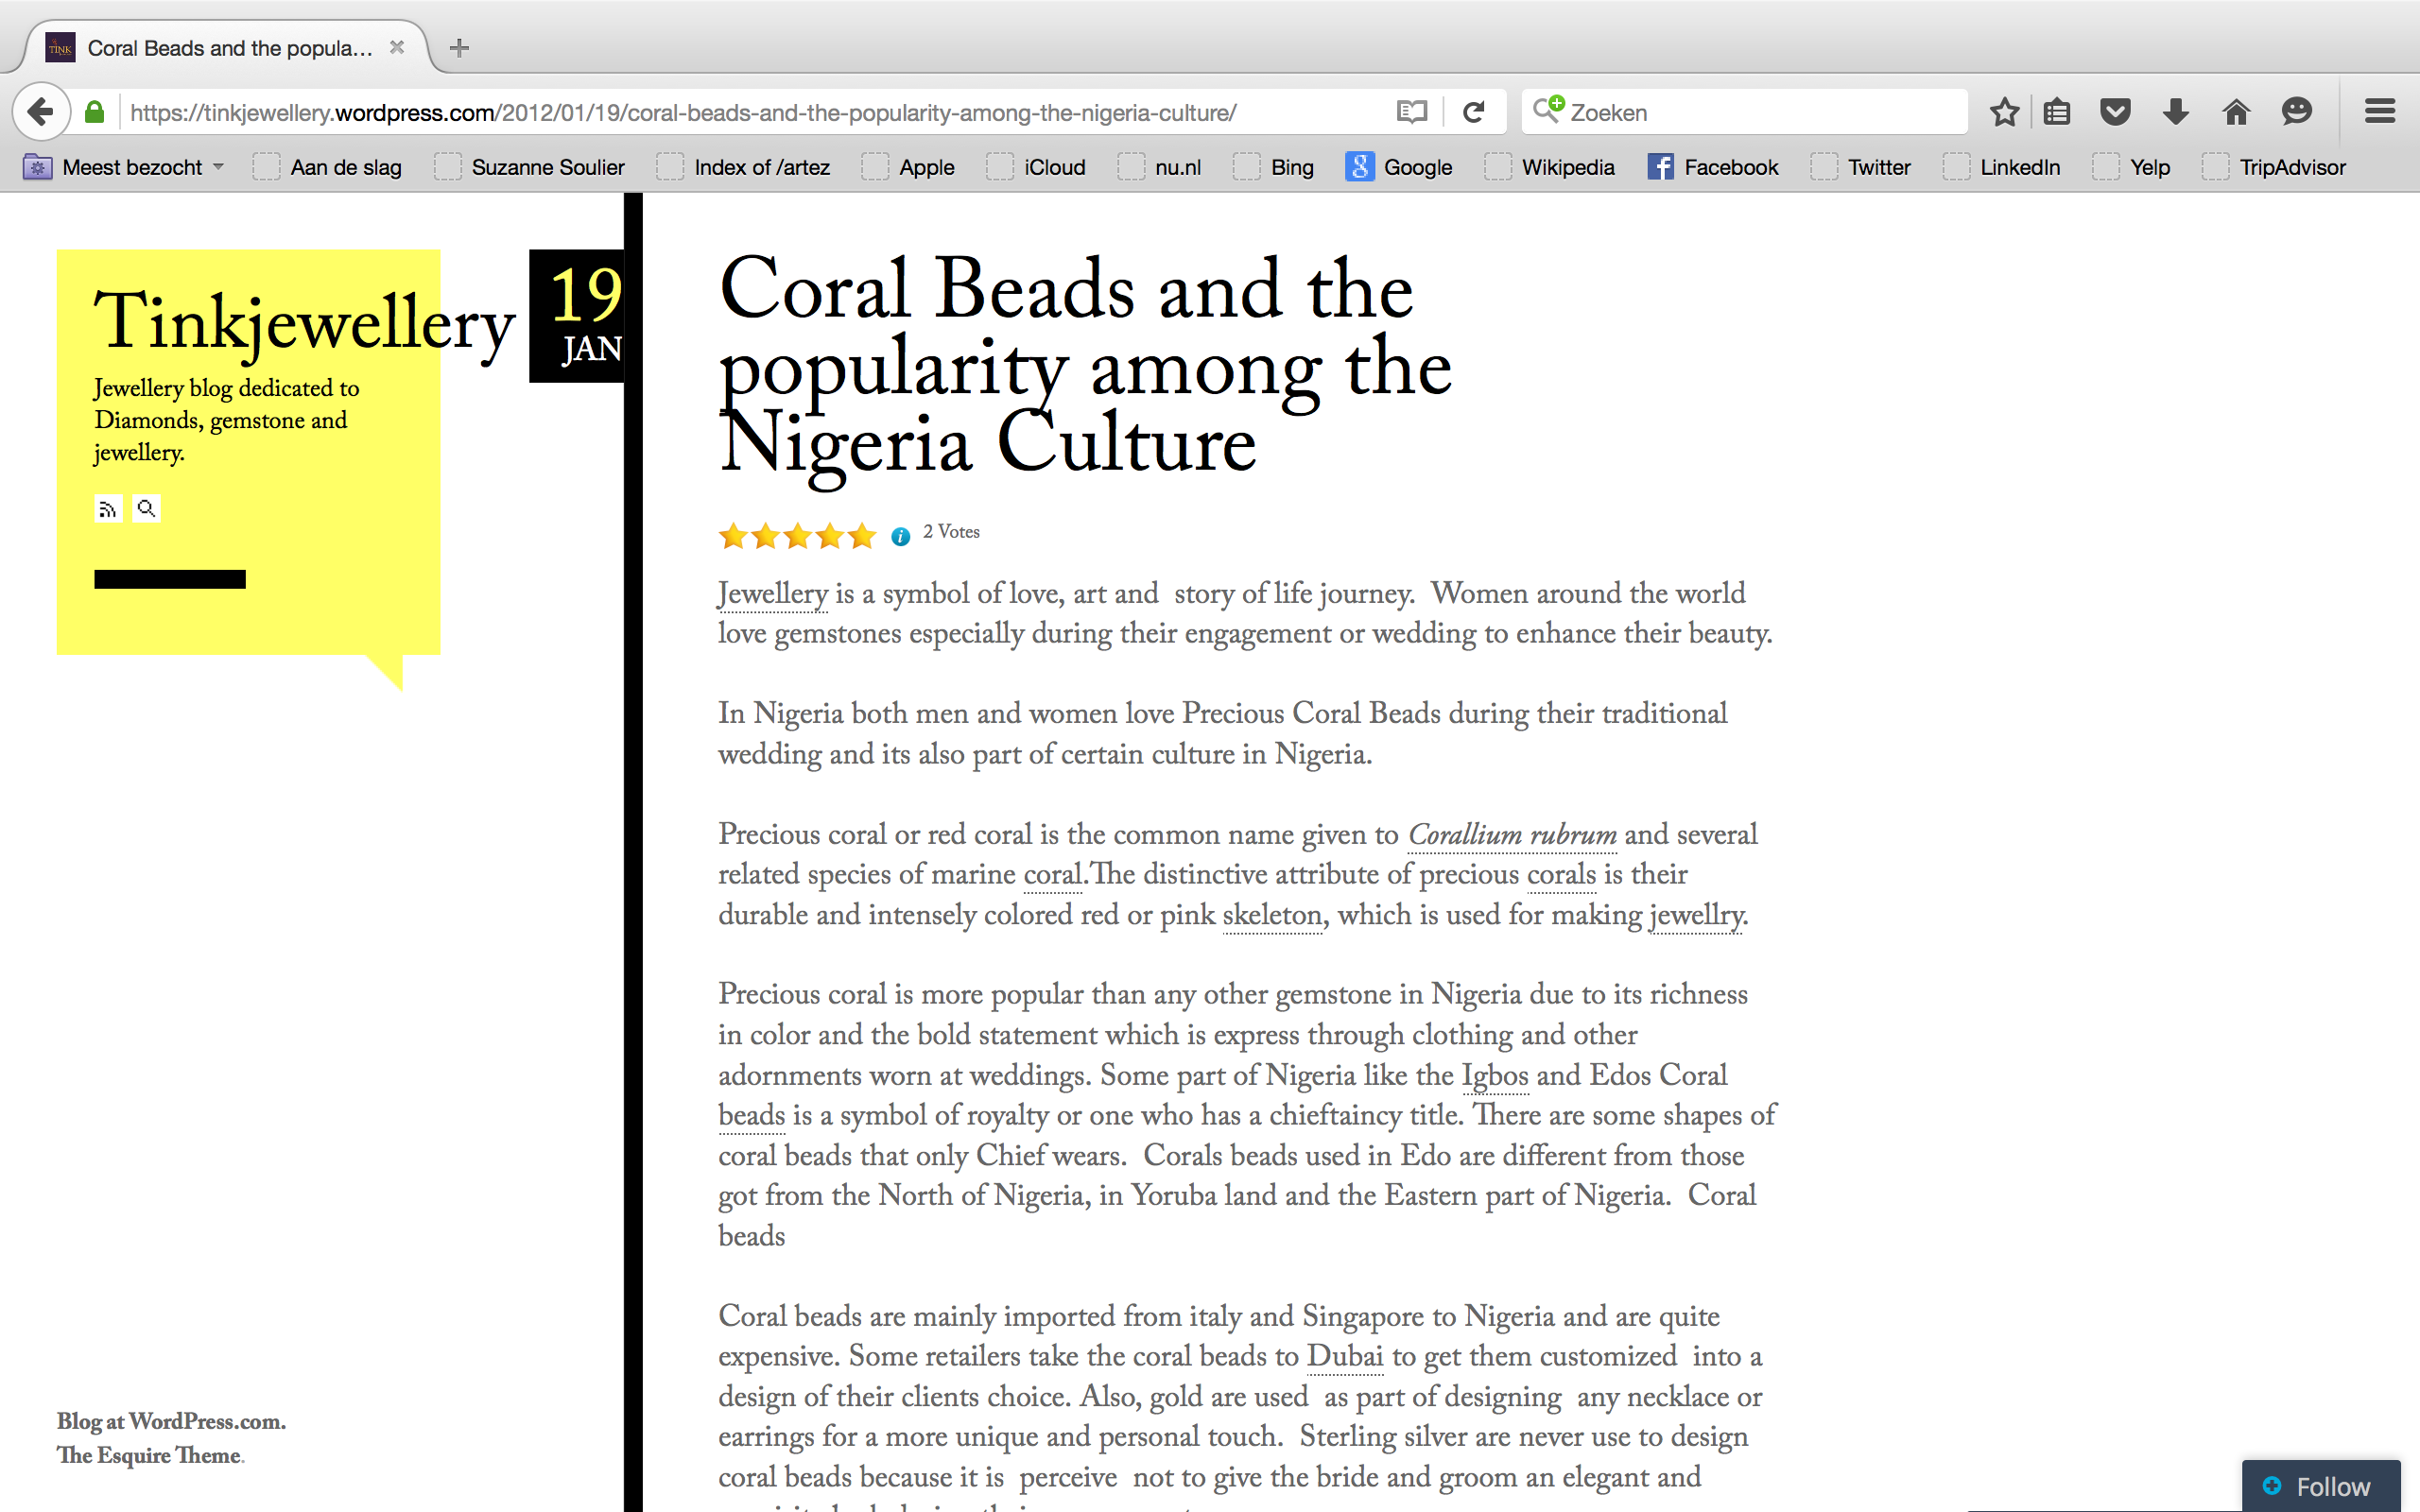The height and width of the screenshot is (1512, 2420).
Task: Open the Bing bookmark
Action: coord(1273,167)
